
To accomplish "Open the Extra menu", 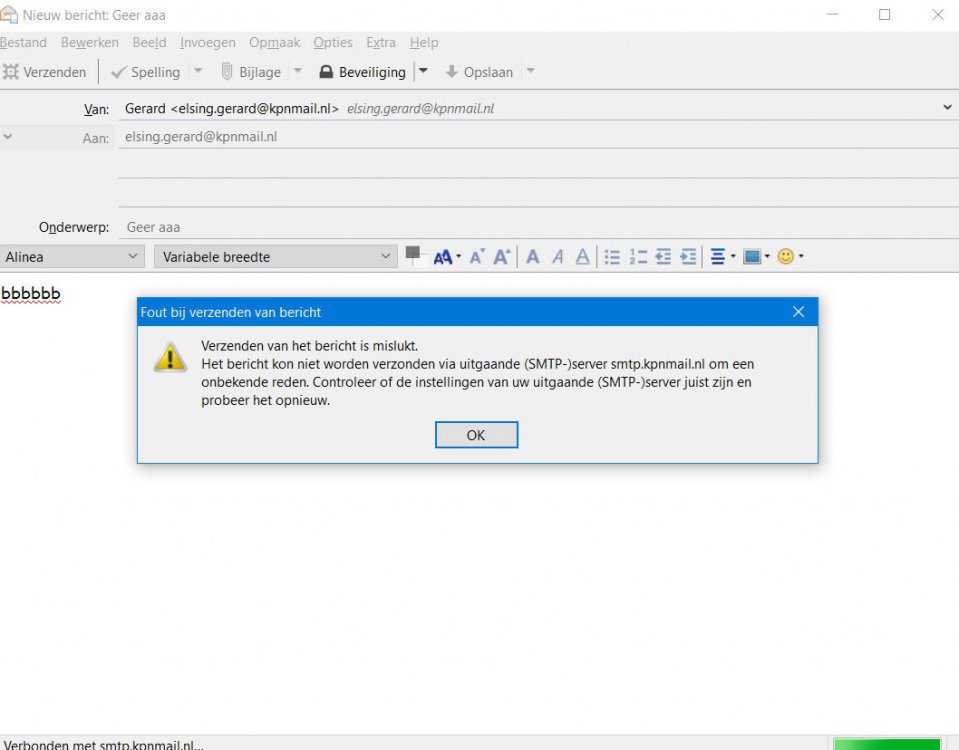I will click(x=381, y=43).
